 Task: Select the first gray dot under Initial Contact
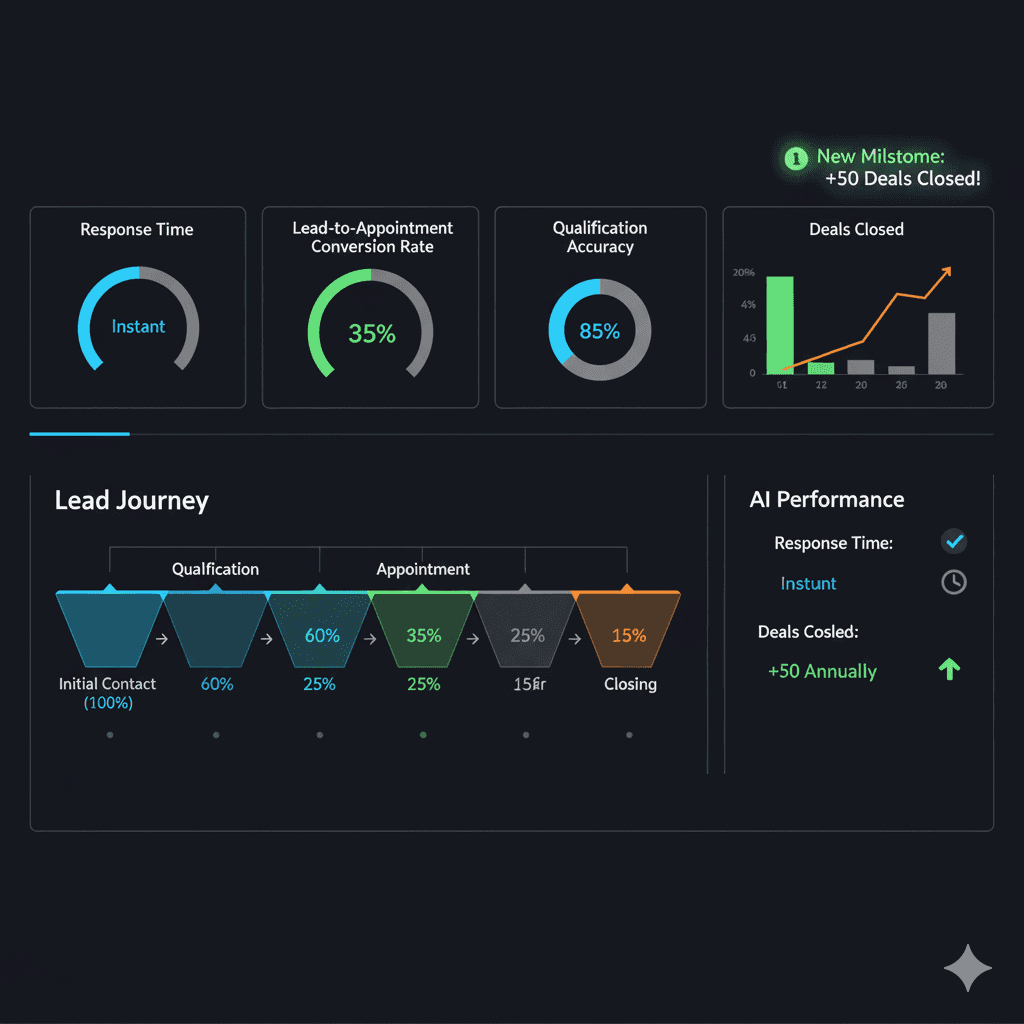(110, 734)
